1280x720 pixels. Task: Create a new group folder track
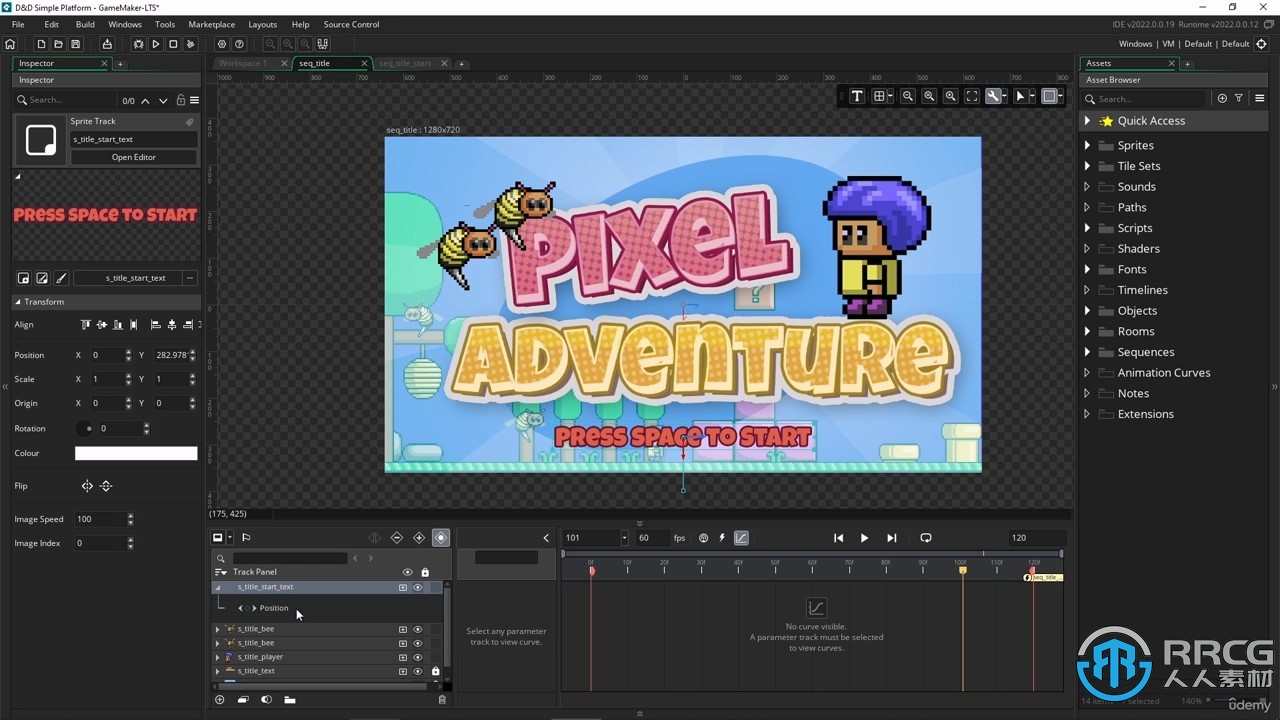(x=289, y=700)
